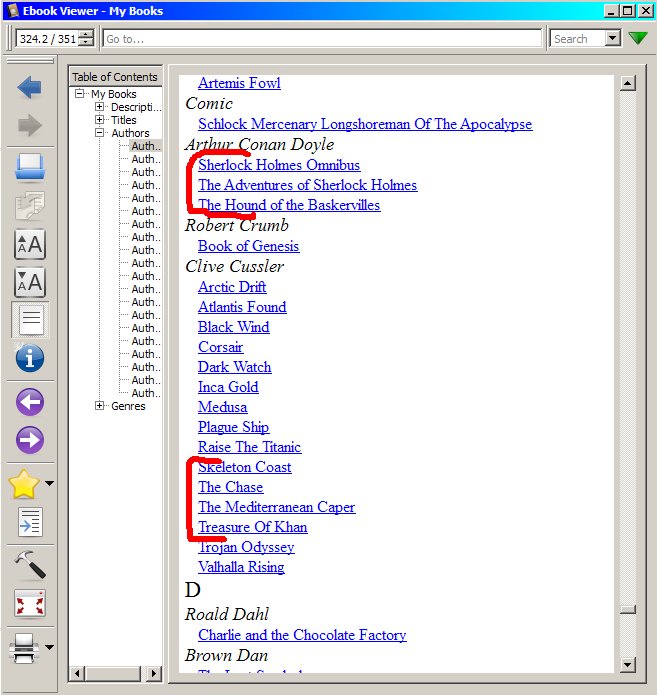This screenshot has width=657, height=695.
Task: Select the highlighted first Auth.. tree entry
Action: 146,146
